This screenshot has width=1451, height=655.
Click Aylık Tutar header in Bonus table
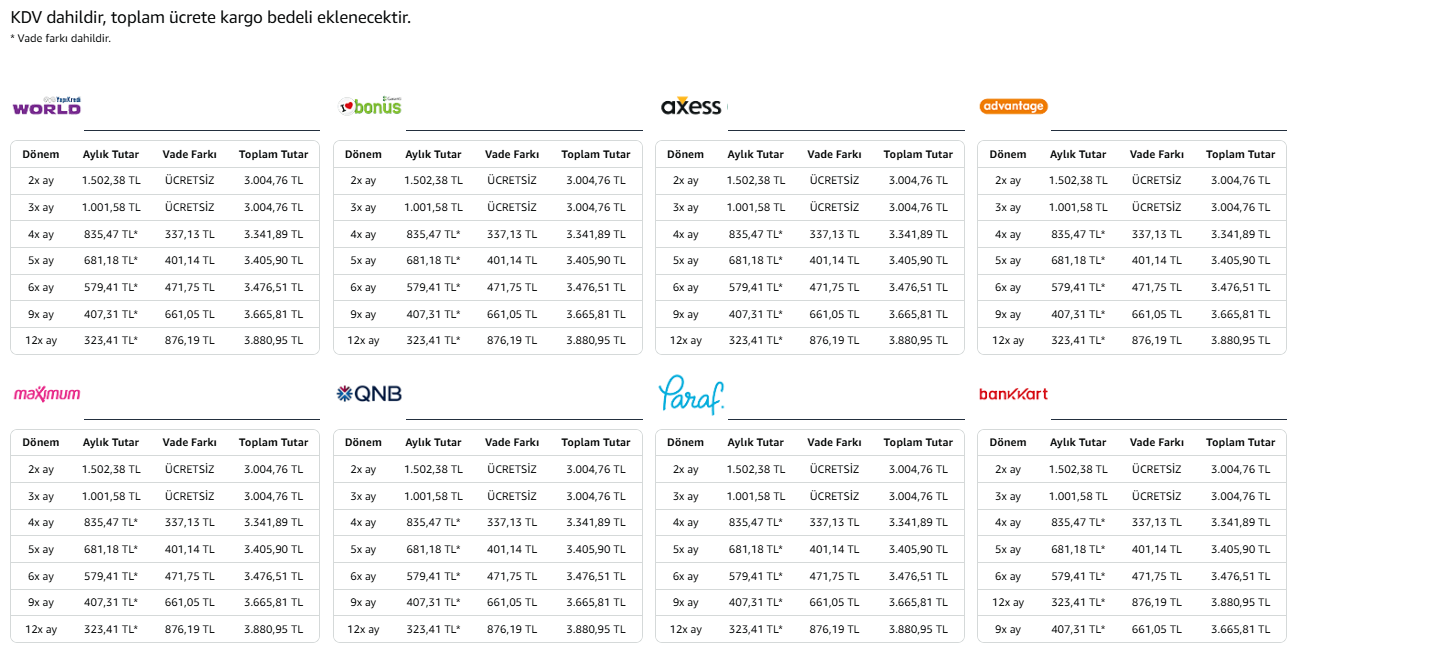click(433, 154)
